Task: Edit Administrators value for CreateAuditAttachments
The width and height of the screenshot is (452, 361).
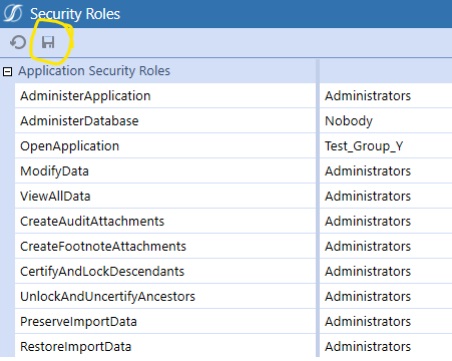Action: [x=386, y=221]
